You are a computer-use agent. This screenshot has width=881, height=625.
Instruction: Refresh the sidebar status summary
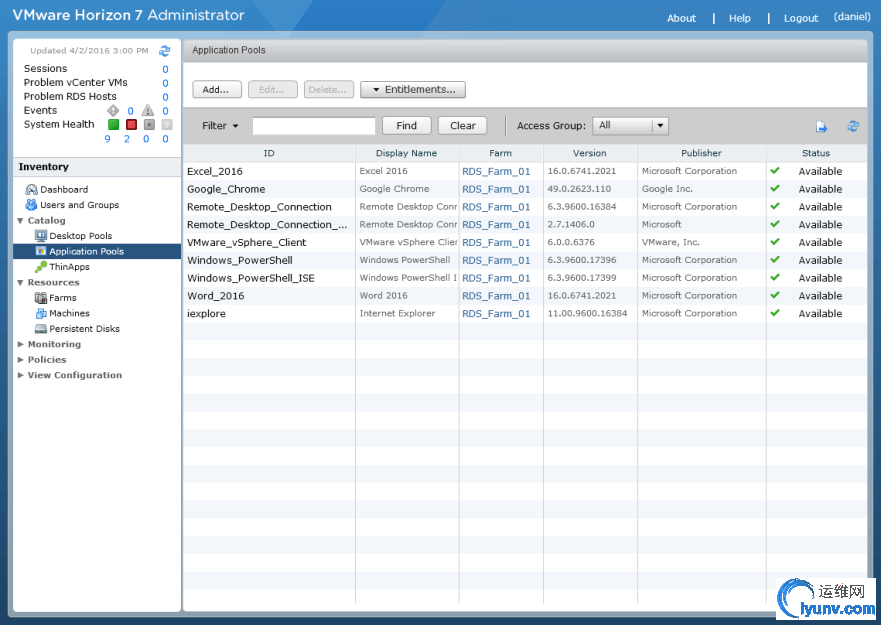[164, 51]
